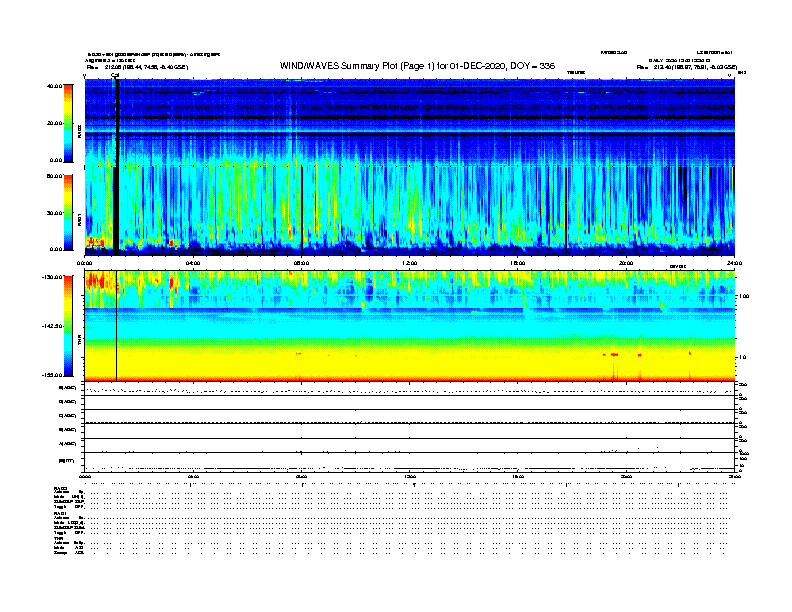Image resolution: width=792 pixels, height=612 pixels.
Task: Click the -155.00 label on TNR scale
Action: (52, 375)
